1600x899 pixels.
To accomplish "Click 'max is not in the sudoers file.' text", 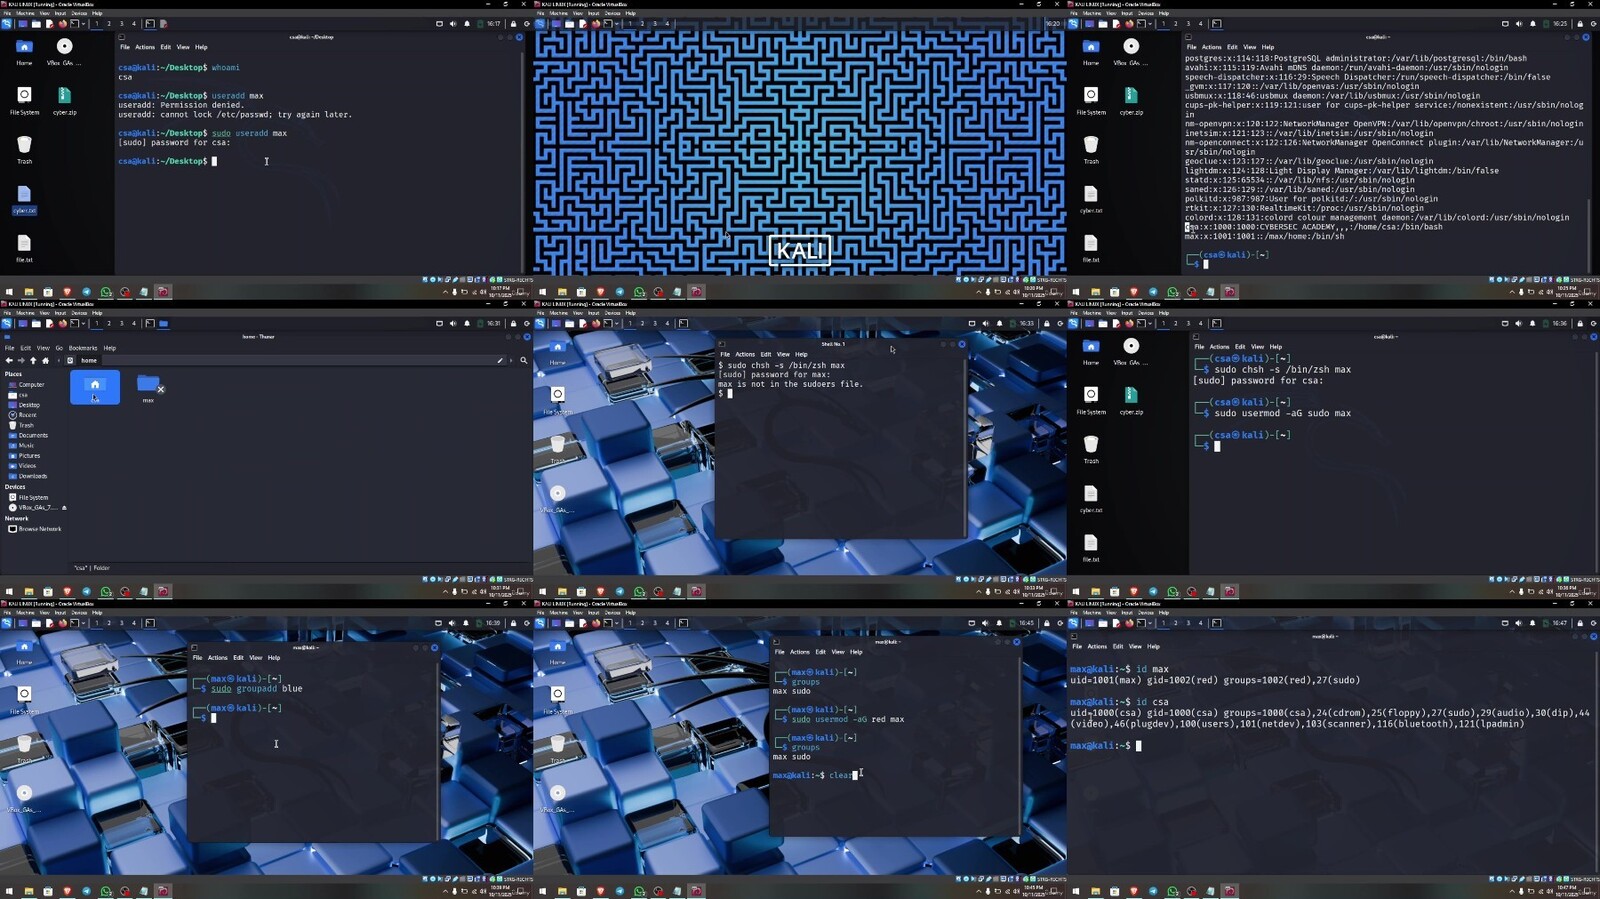I will coord(790,384).
